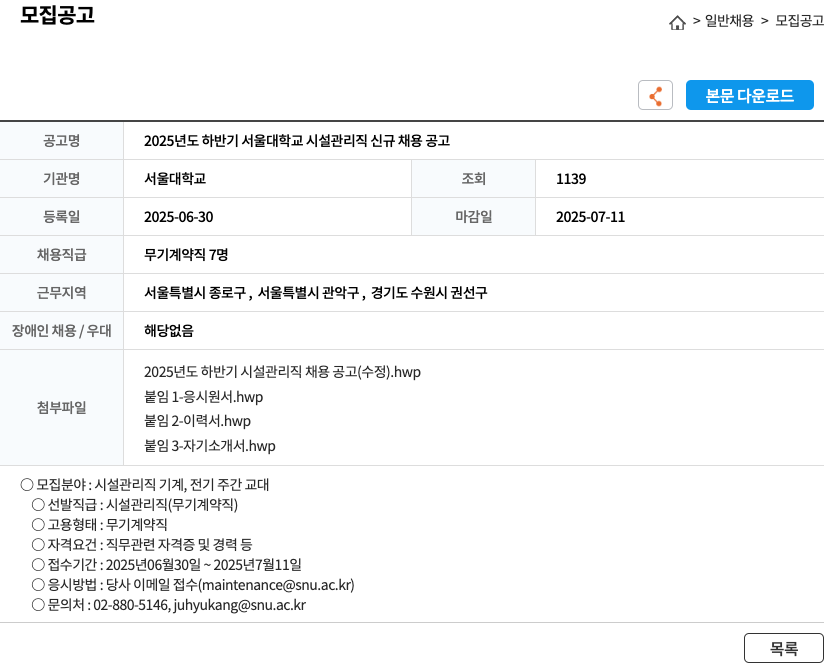The width and height of the screenshot is (824, 663).
Task: Download attachment 붙임 1-응시원서.hwp
Action: tap(203, 397)
